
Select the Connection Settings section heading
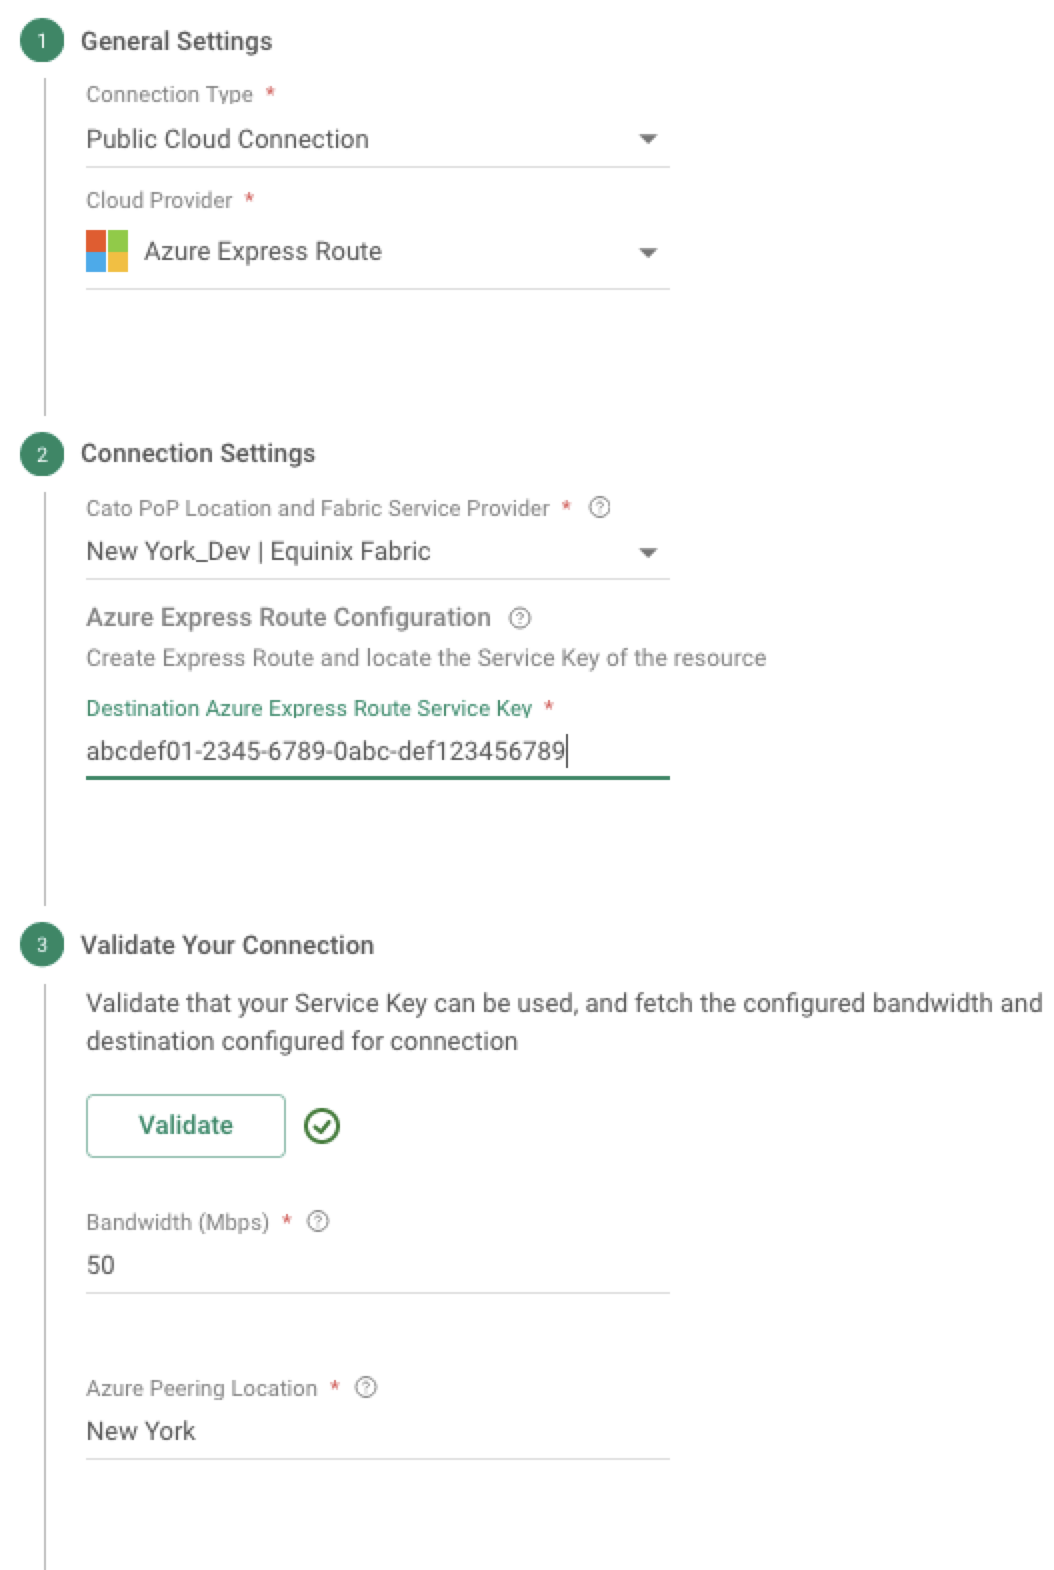[198, 454]
